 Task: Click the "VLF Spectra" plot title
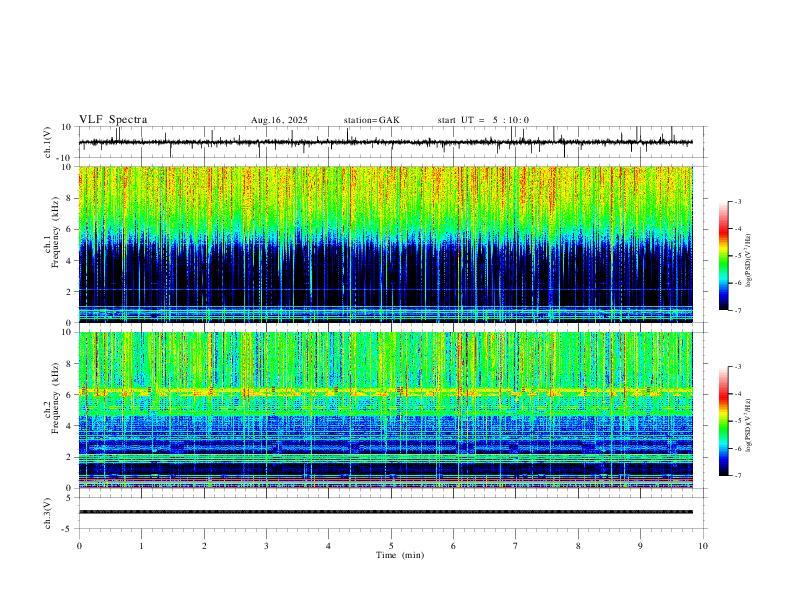[x=113, y=120]
